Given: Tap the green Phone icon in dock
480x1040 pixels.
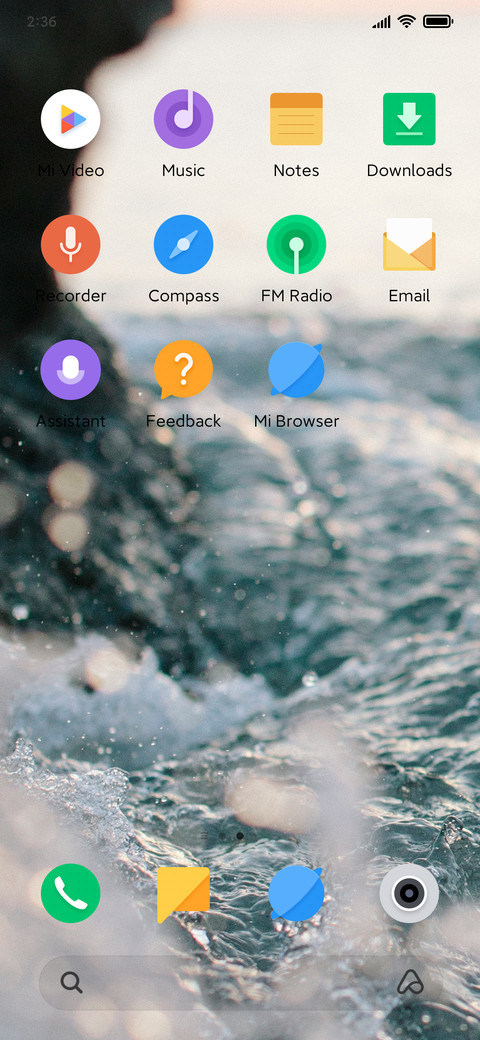Looking at the screenshot, I should click(x=70, y=893).
